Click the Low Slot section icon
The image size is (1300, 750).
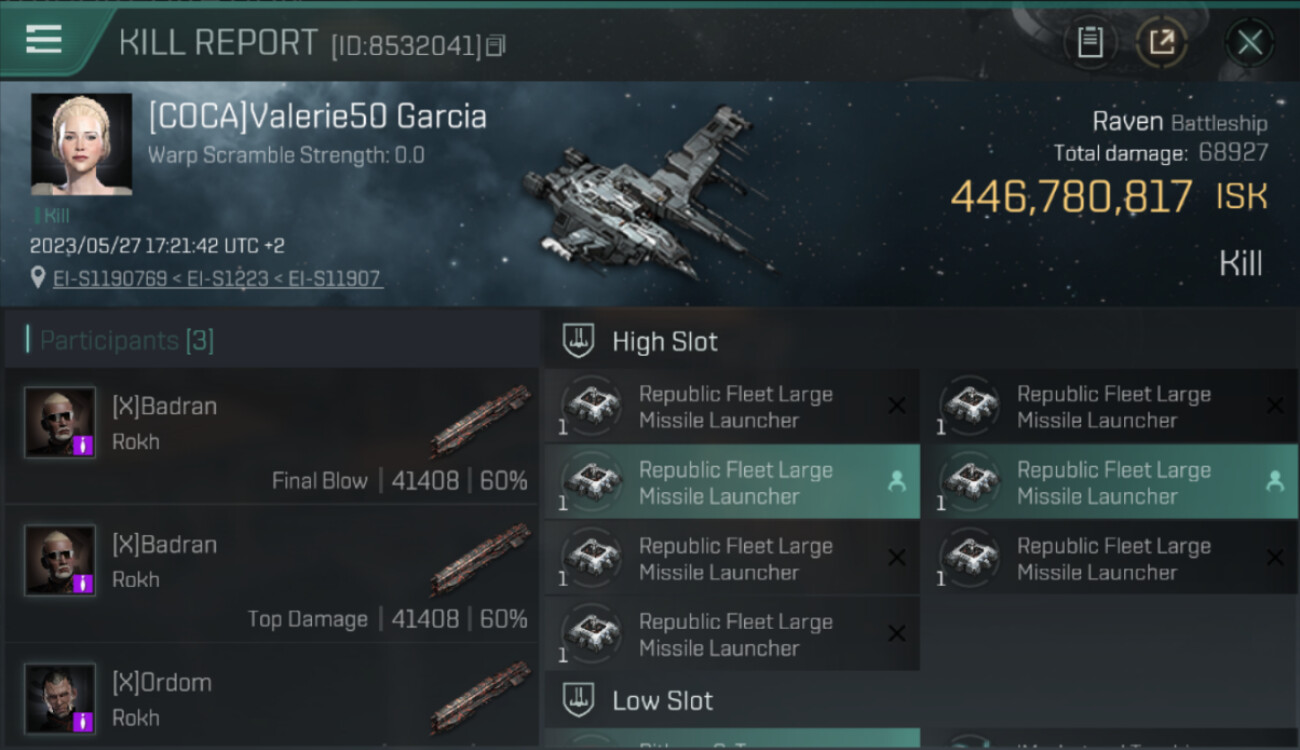(x=579, y=700)
